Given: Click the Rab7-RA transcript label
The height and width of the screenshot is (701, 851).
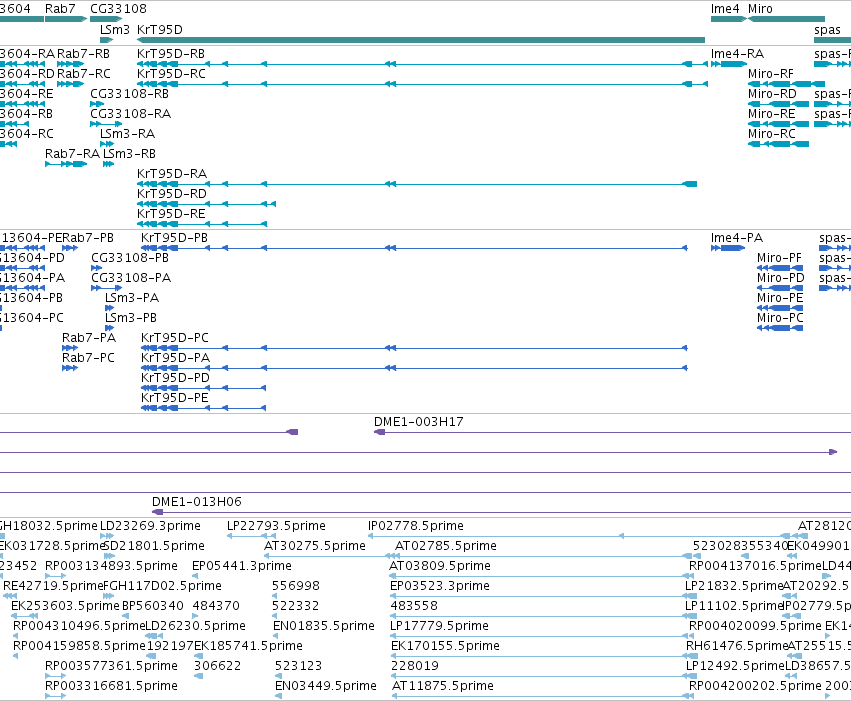Looking at the screenshot, I should (72, 154).
